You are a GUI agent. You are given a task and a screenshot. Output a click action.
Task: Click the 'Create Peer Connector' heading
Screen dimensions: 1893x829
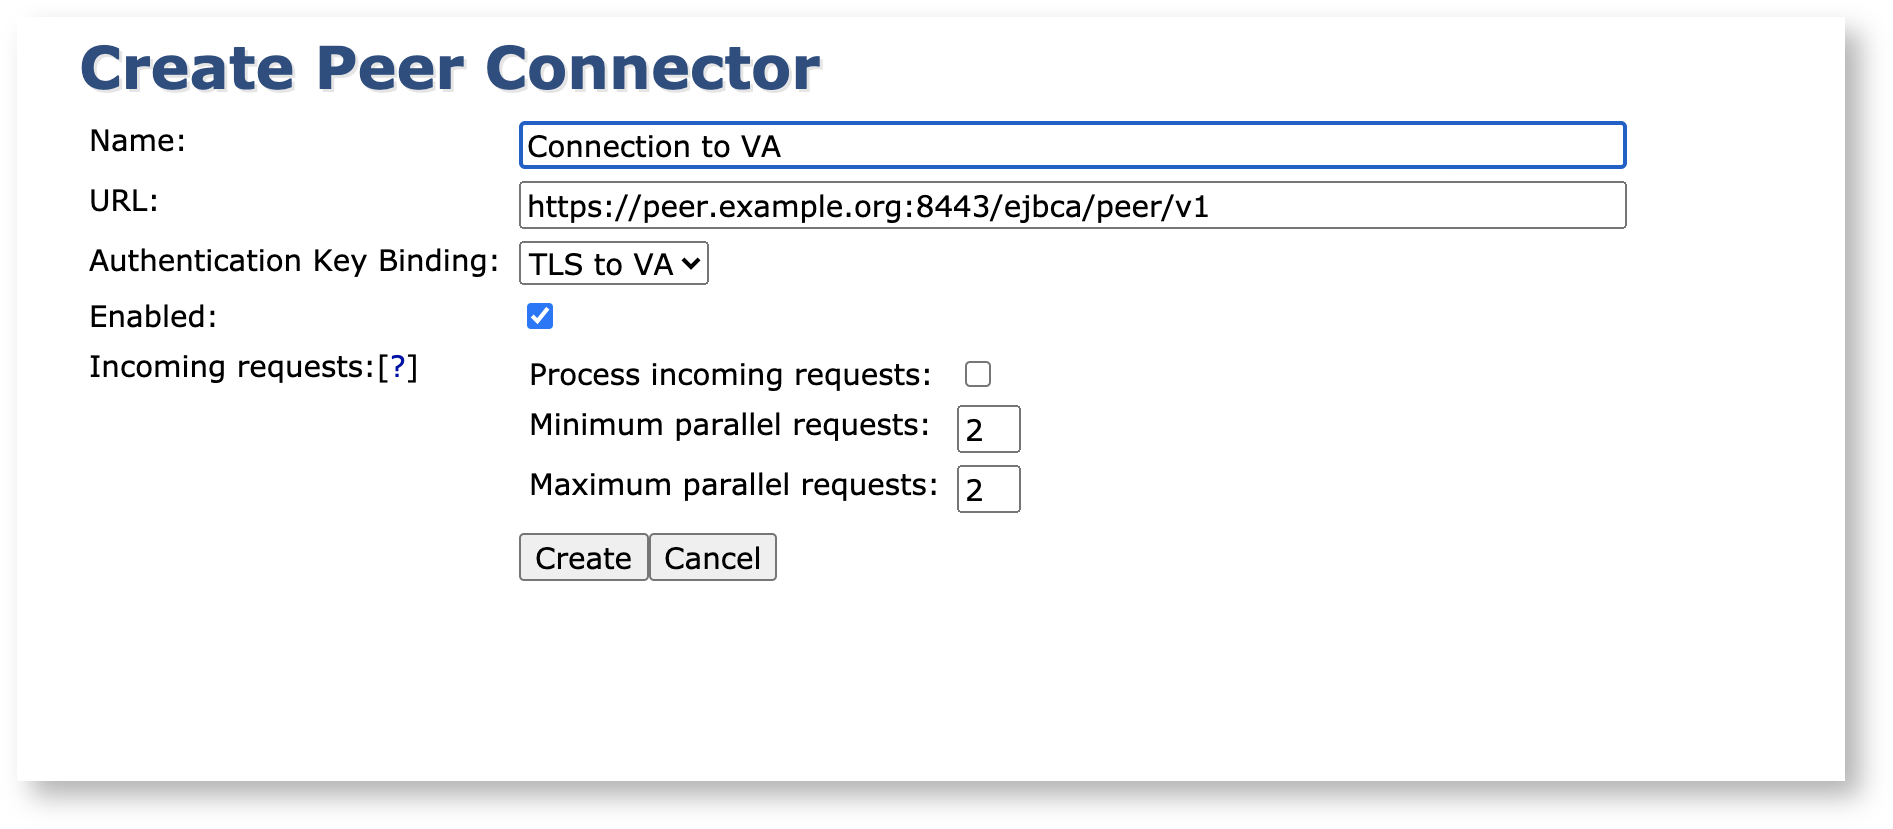450,68
